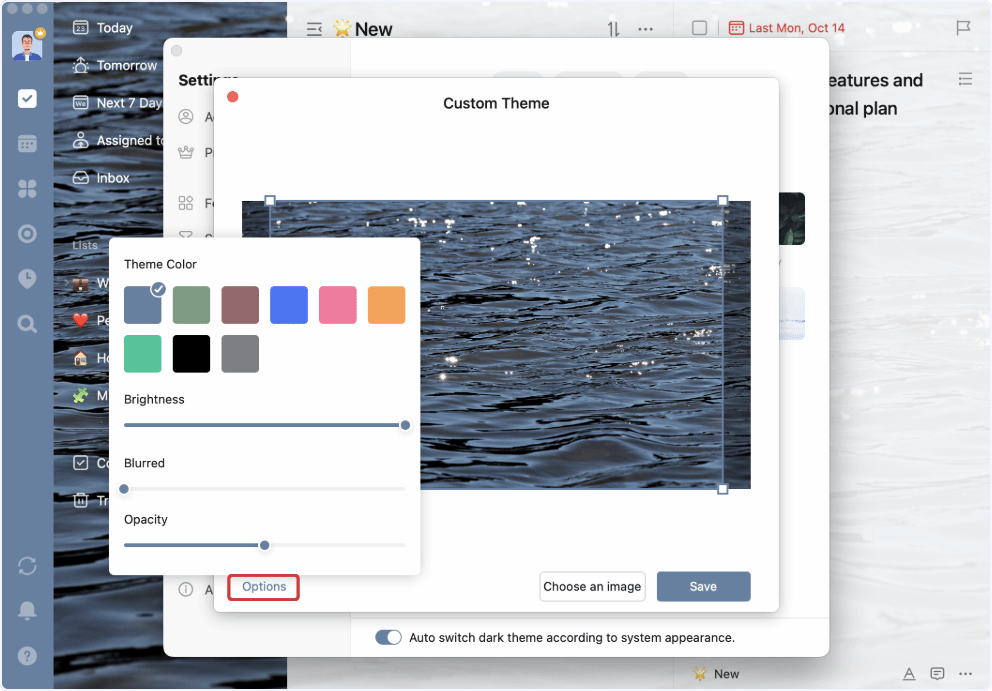Pick the orange theme color swatch
Viewport: 992px width, 691px height.
point(386,305)
